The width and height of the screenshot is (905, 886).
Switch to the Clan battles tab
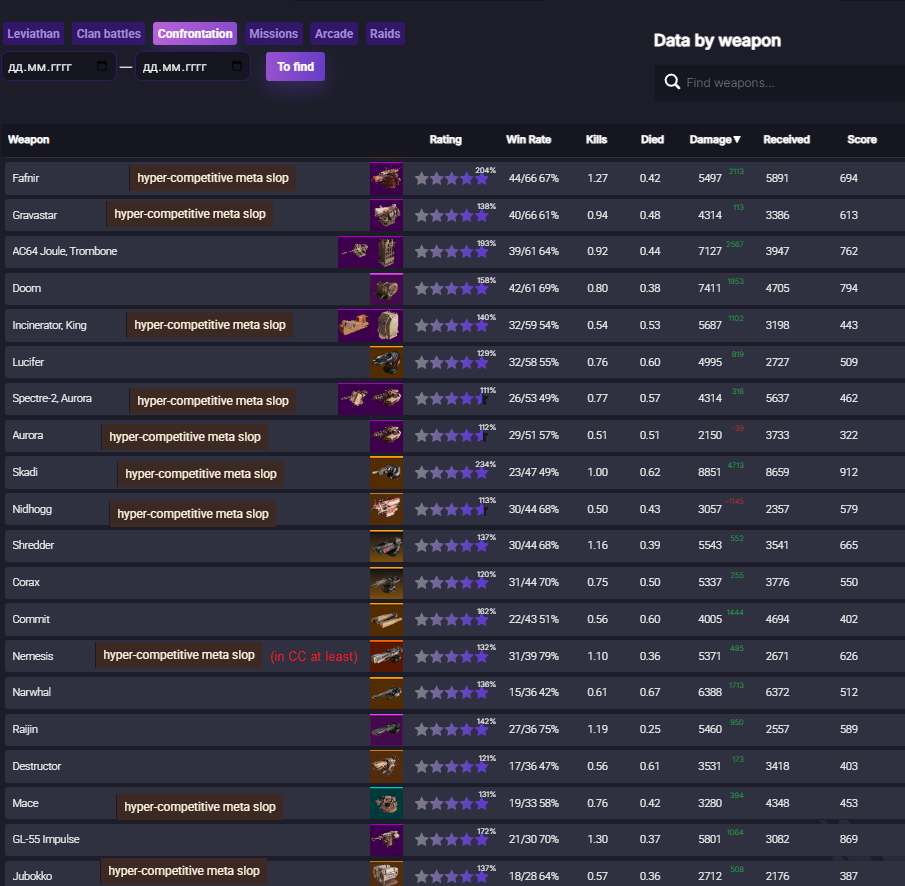[x=109, y=33]
